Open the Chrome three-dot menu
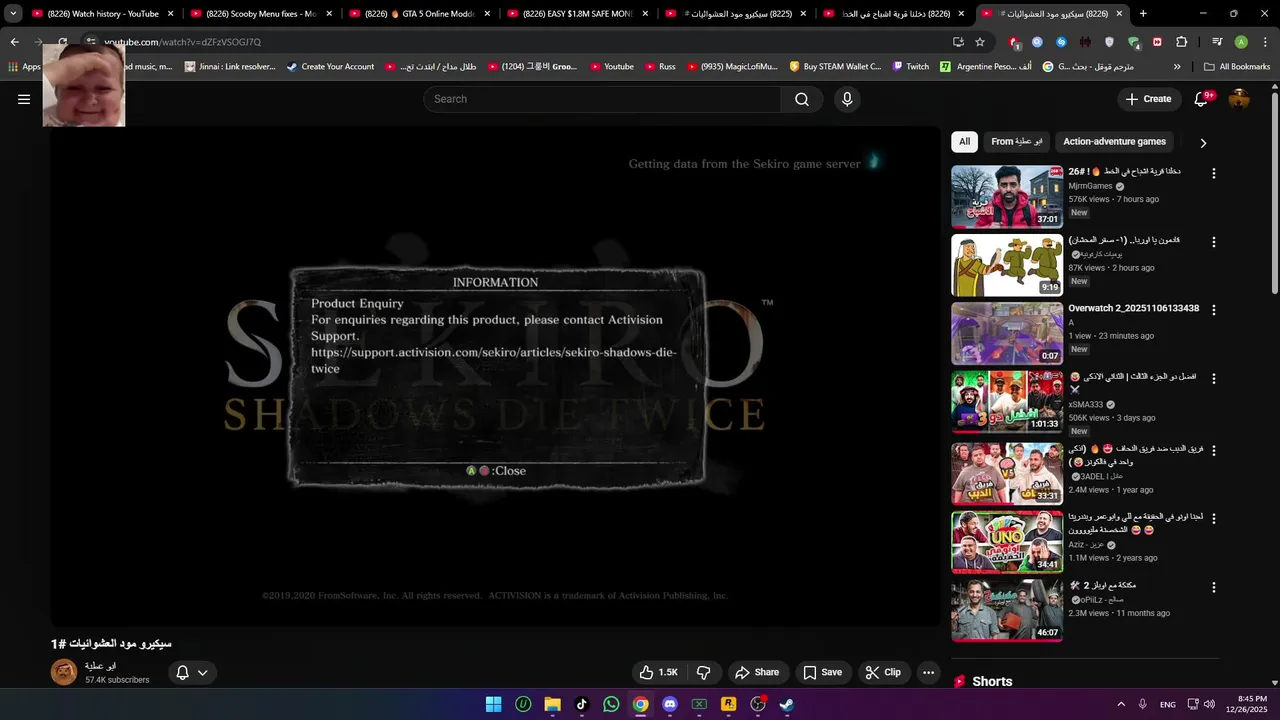 click(1265, 42)
